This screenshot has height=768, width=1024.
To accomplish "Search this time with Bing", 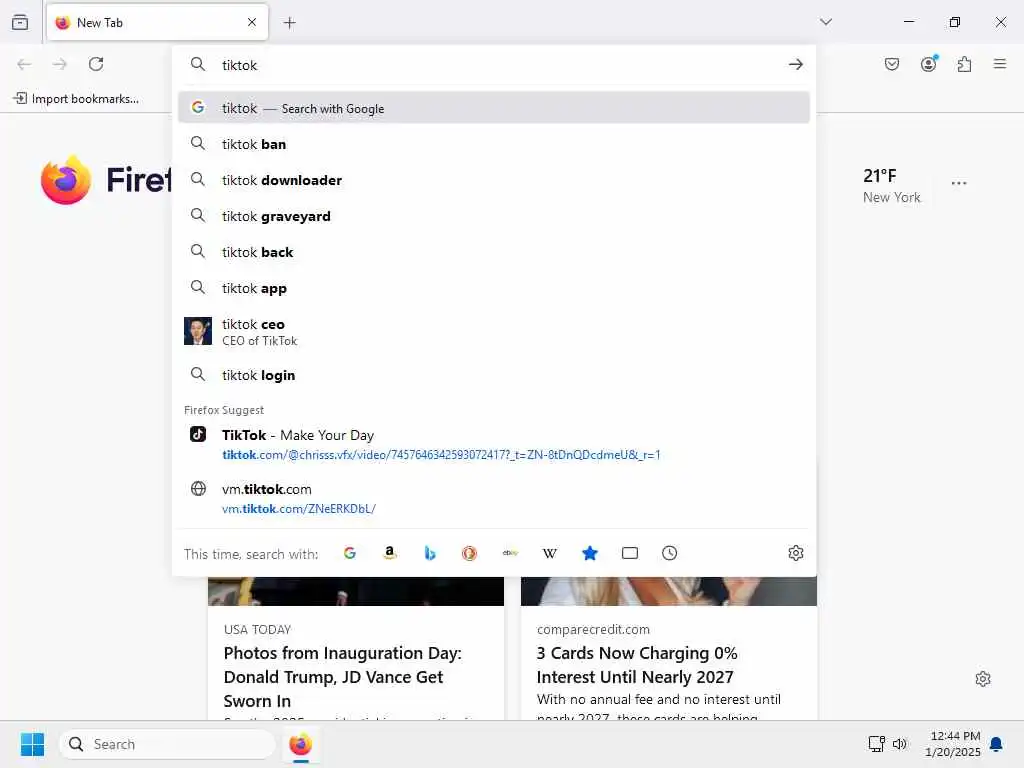I will tap(430, 553).
